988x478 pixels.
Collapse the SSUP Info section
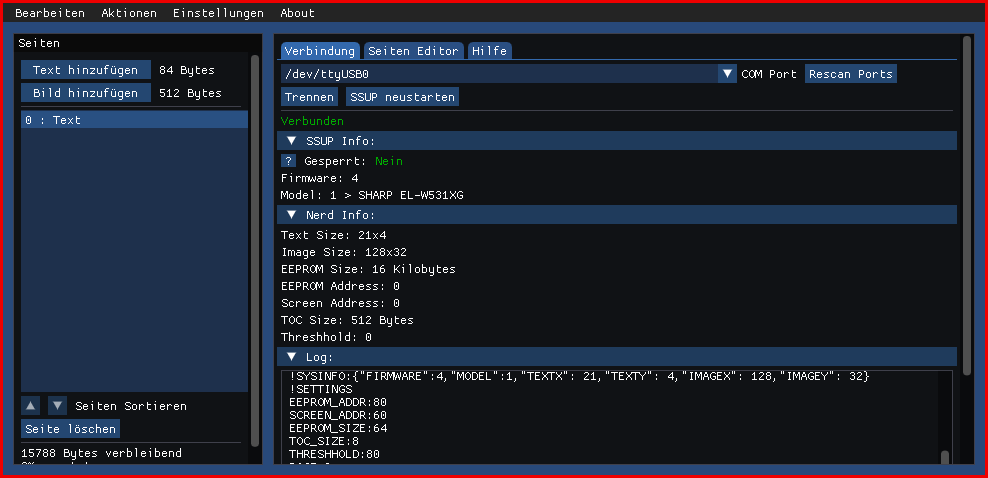(292, 141)
